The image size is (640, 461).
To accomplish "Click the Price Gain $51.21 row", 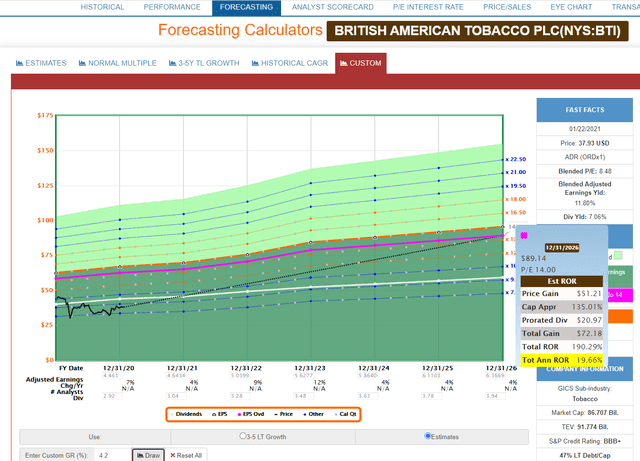I will pos(562,294).
